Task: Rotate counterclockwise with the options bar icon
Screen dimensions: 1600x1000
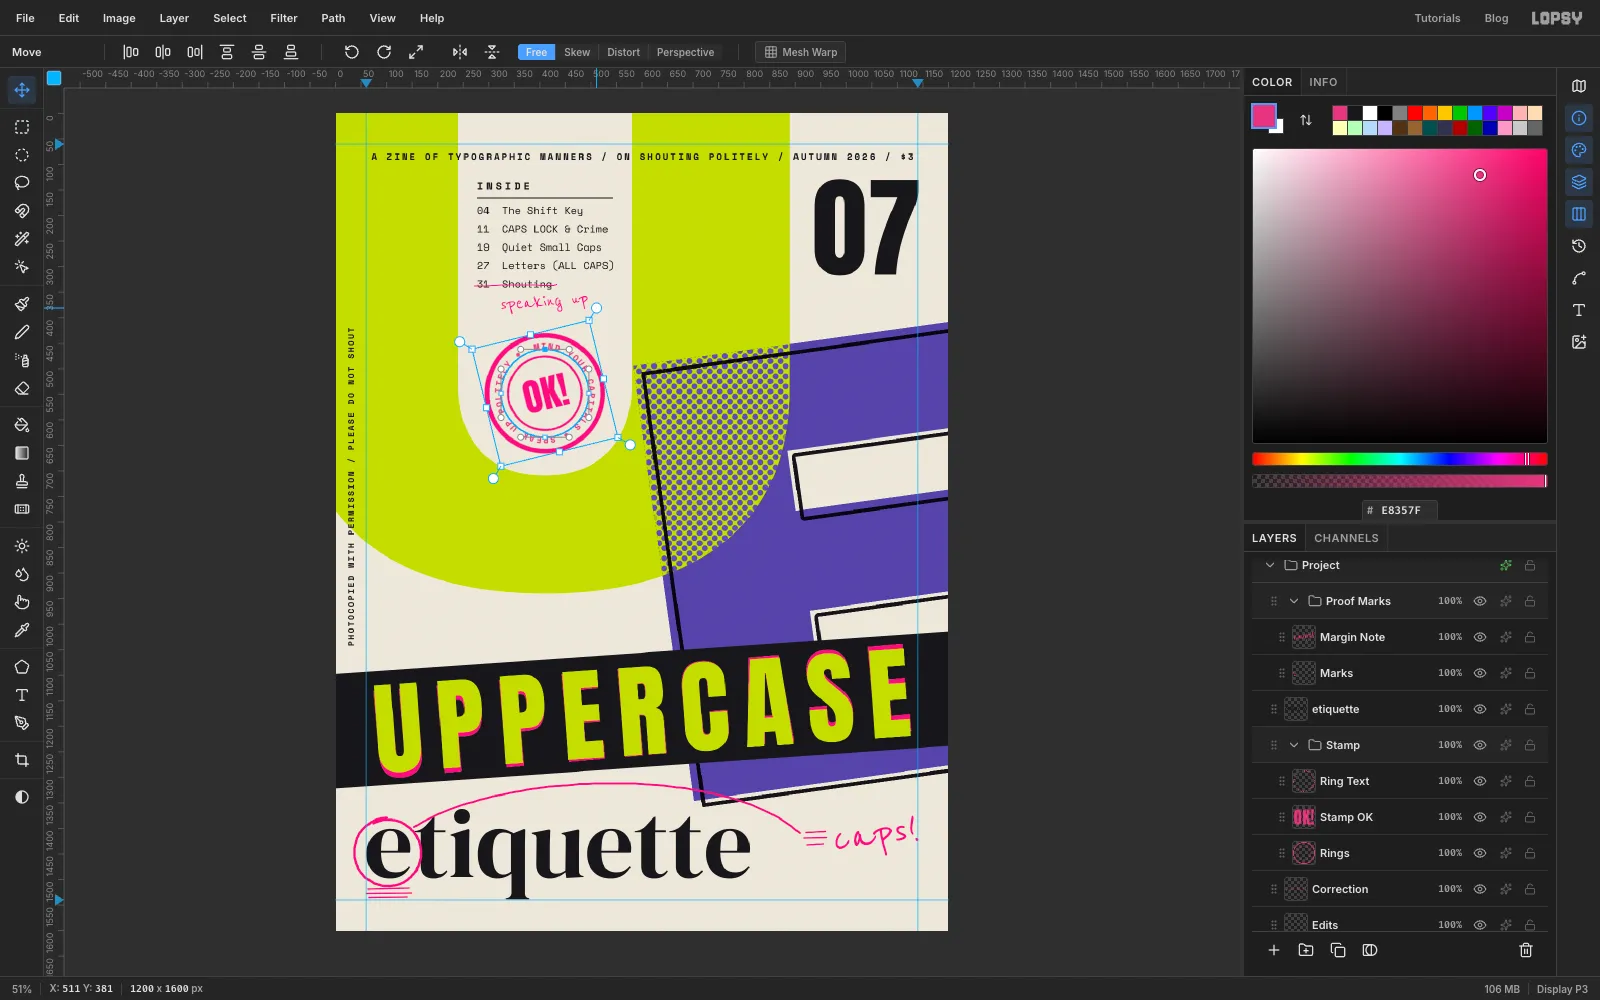Action: click(352, 52)
